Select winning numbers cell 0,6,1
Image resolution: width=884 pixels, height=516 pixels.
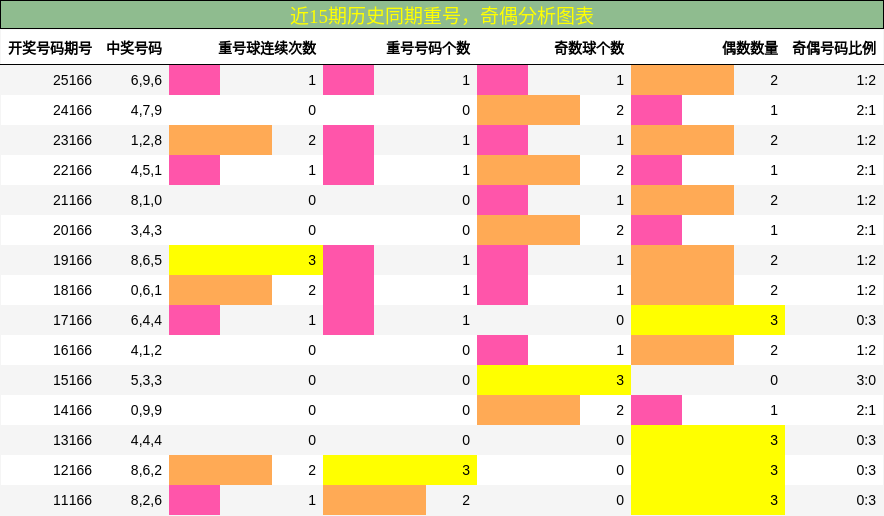[146, 290]
